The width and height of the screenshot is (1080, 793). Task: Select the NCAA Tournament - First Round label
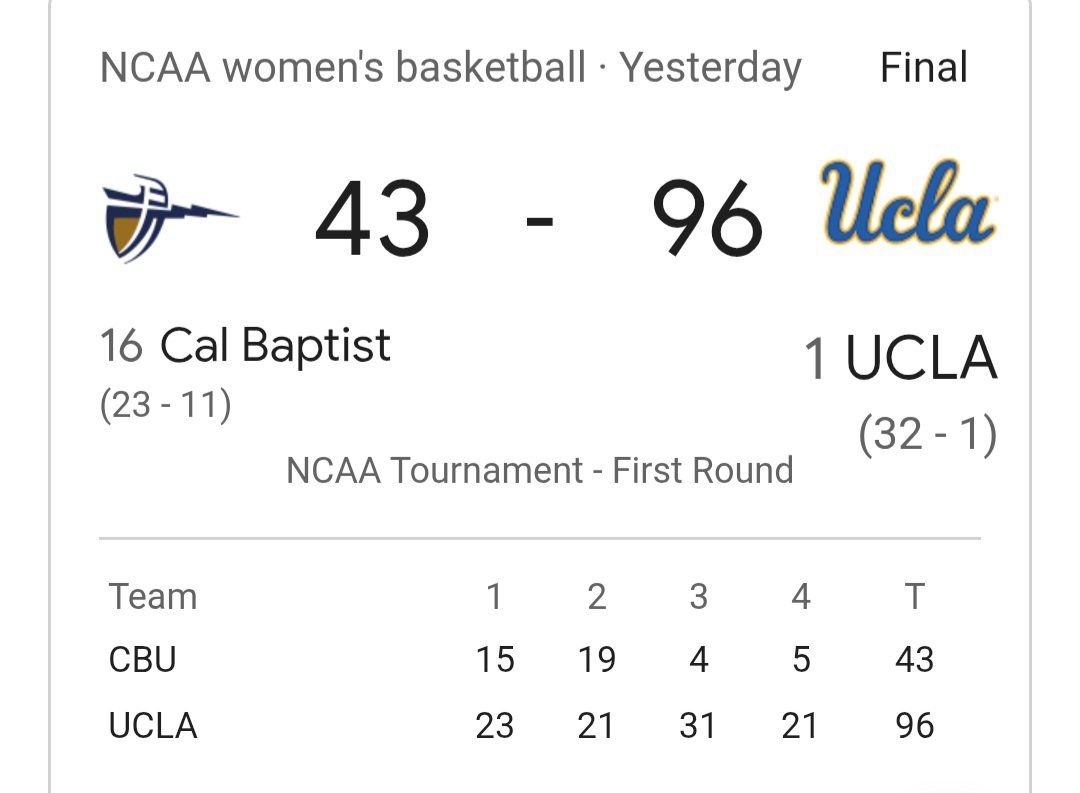pyautogui.click(x=540, y=470)
